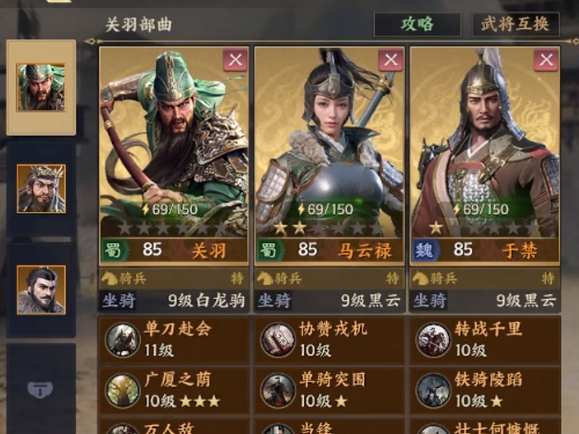Open the 转战千里 skill icon
The height and width of the screenshot is (434, 579).
click(x=433, y=340)
